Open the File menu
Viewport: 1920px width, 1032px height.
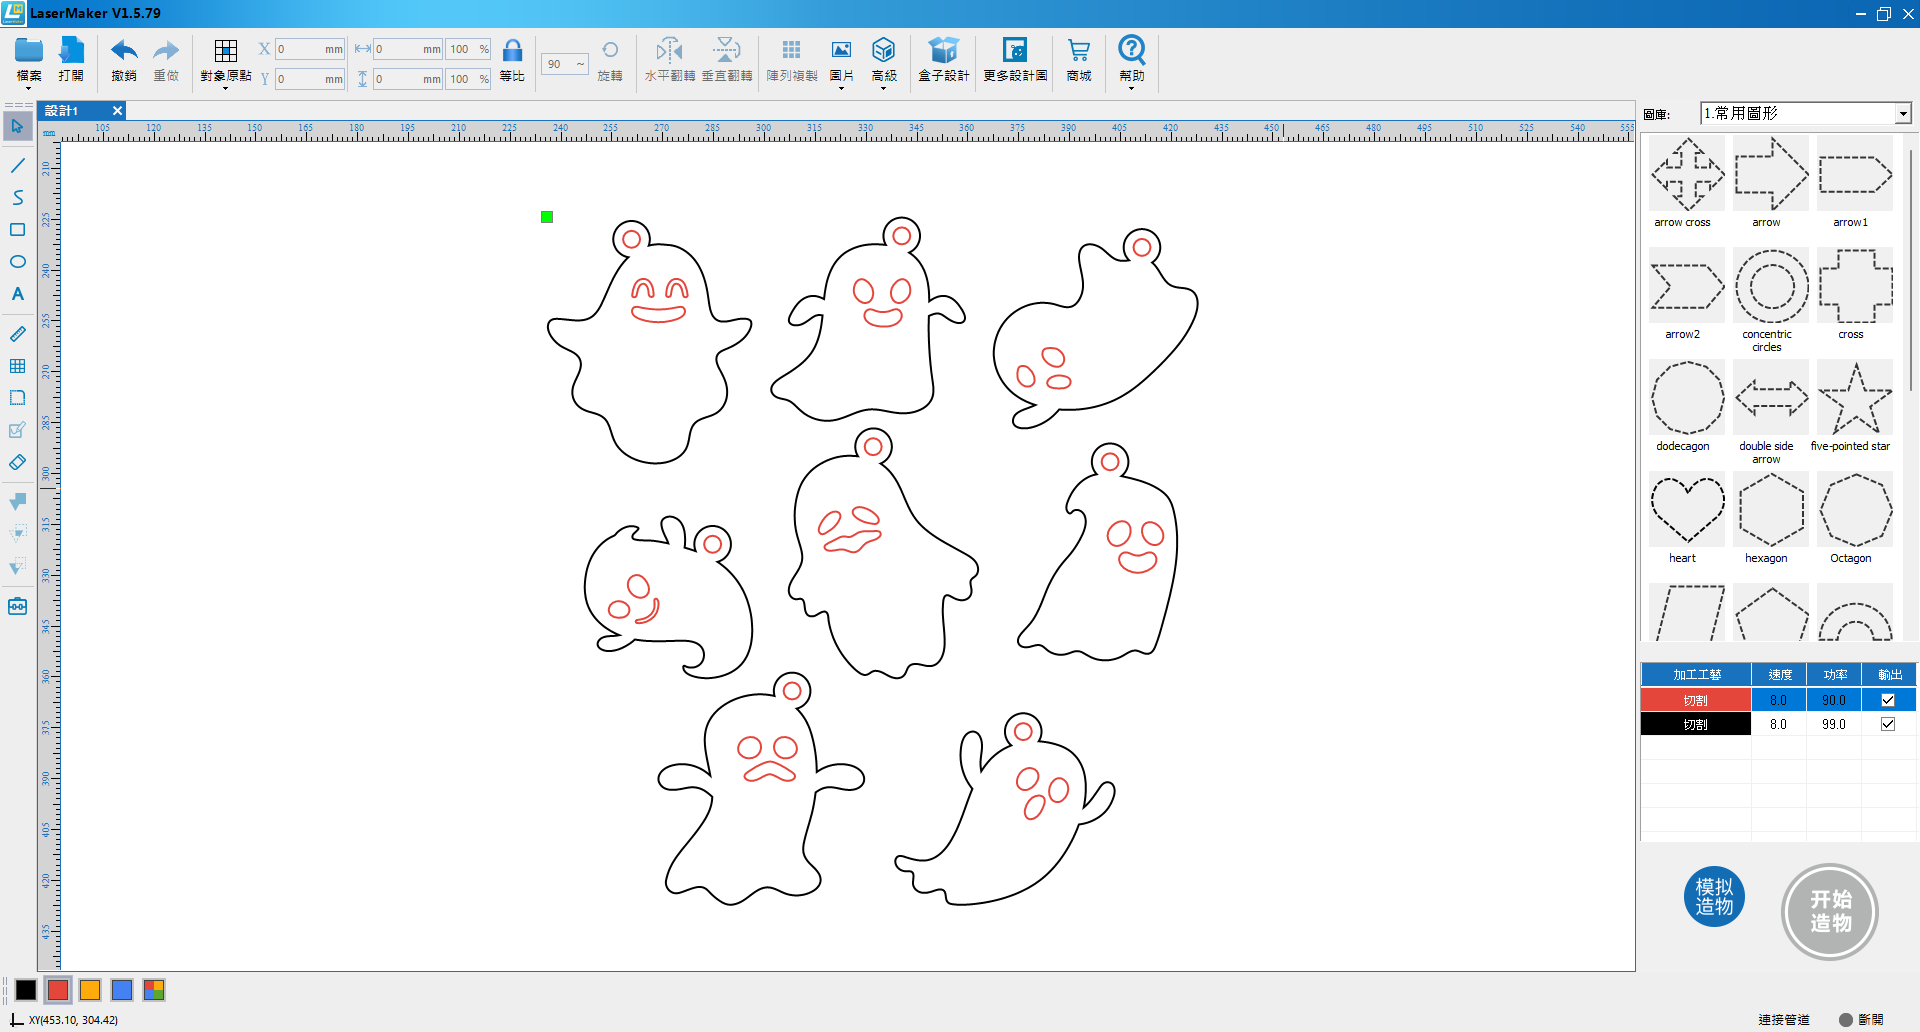pos(29,60)
